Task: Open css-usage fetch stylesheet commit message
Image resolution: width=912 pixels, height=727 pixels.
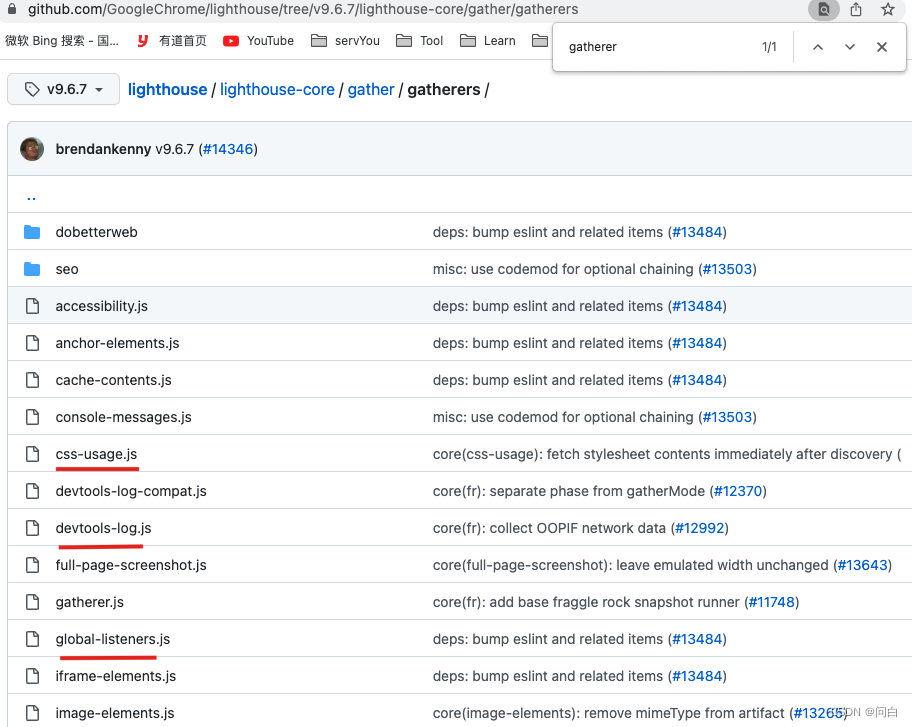Action: [667, 454]
